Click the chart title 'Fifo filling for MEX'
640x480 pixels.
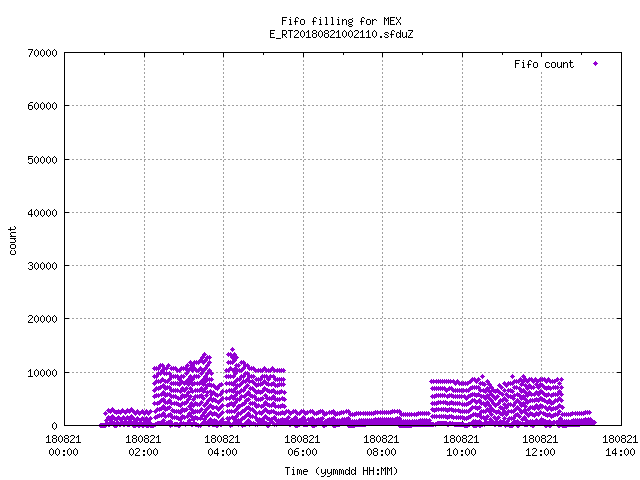(x=341, y=21)
